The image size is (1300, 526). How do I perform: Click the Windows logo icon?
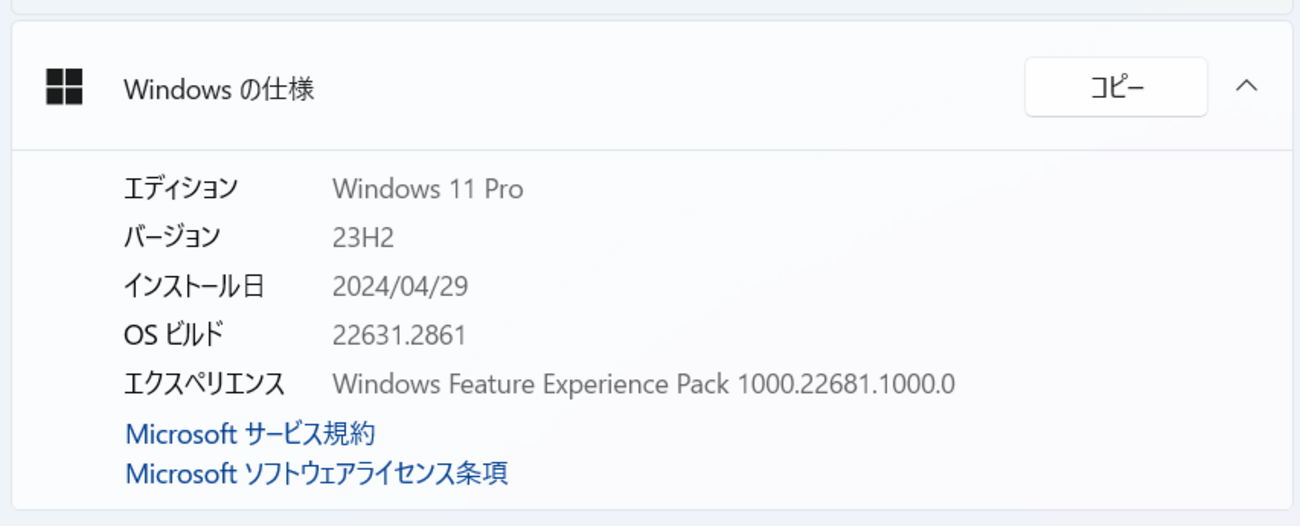(x=64, y=87)
